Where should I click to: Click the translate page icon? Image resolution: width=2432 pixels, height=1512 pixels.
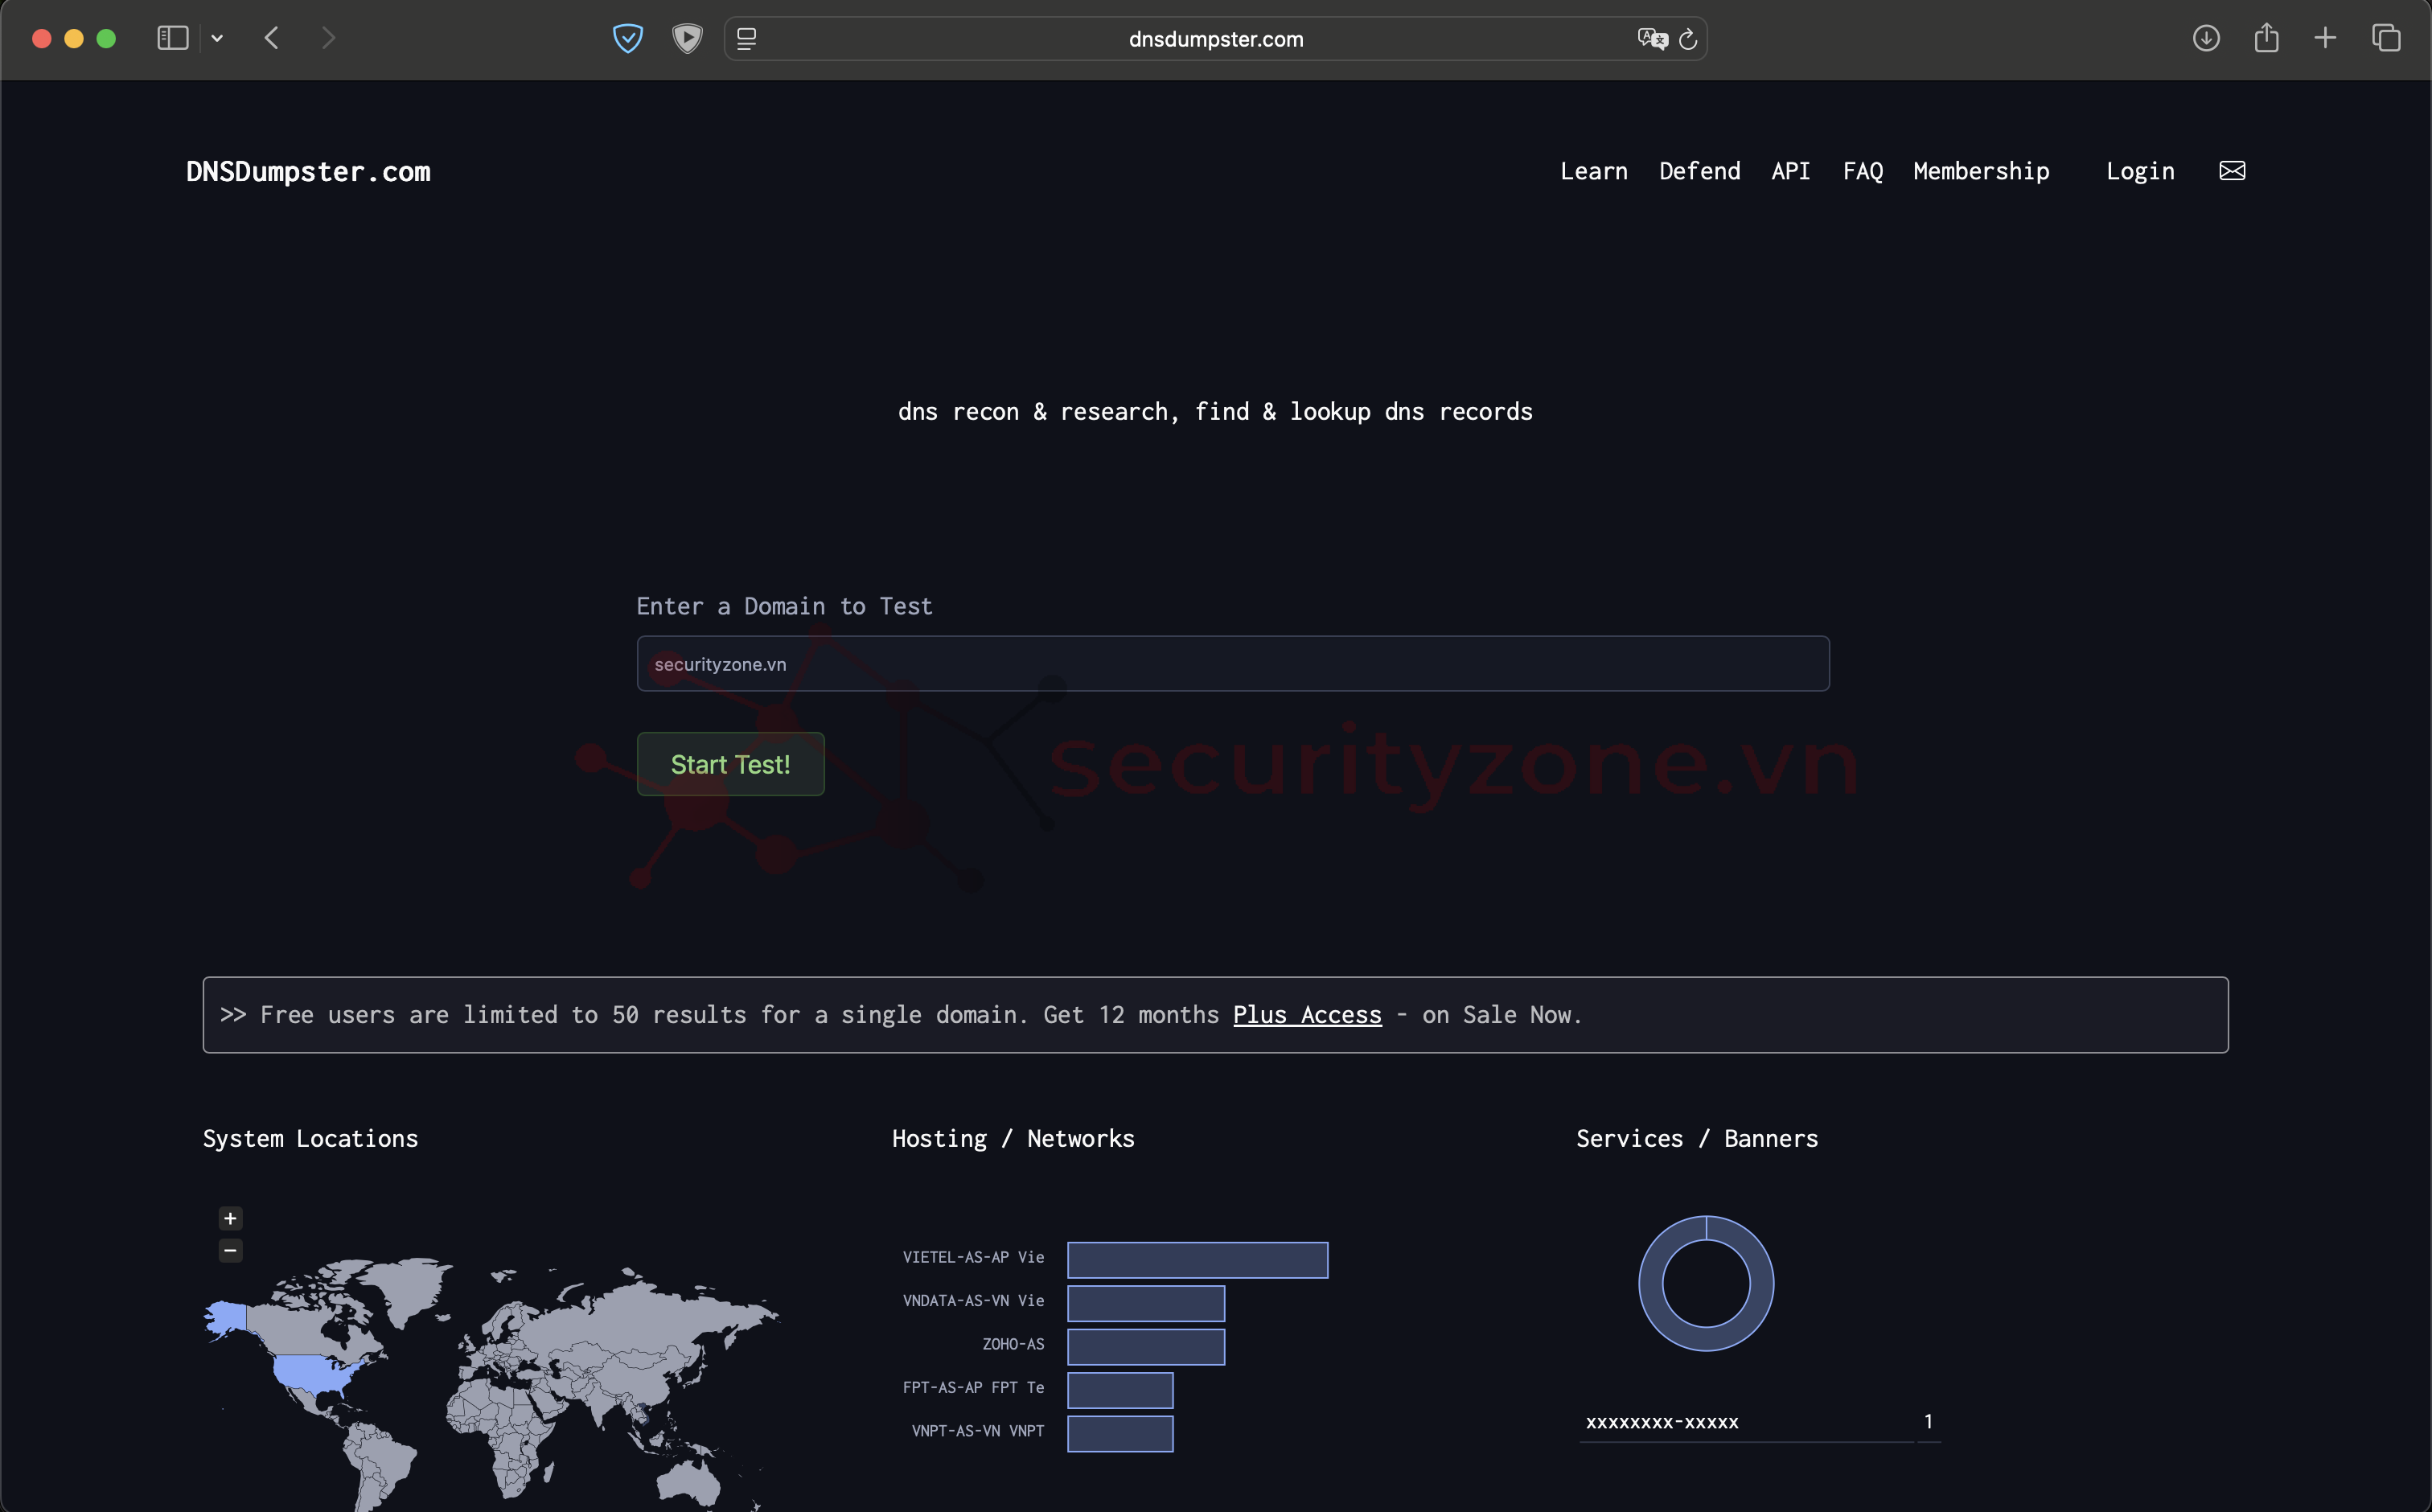click(x=1652, y=39)
